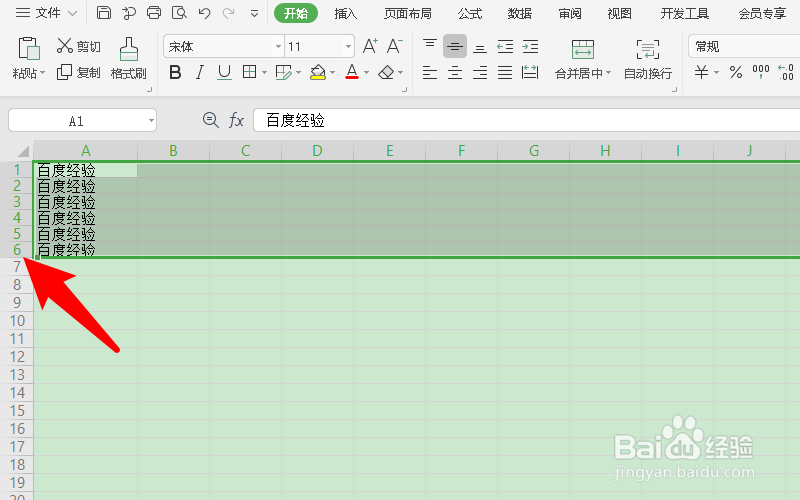
Task: Align text left
Action: coord(430,73)
